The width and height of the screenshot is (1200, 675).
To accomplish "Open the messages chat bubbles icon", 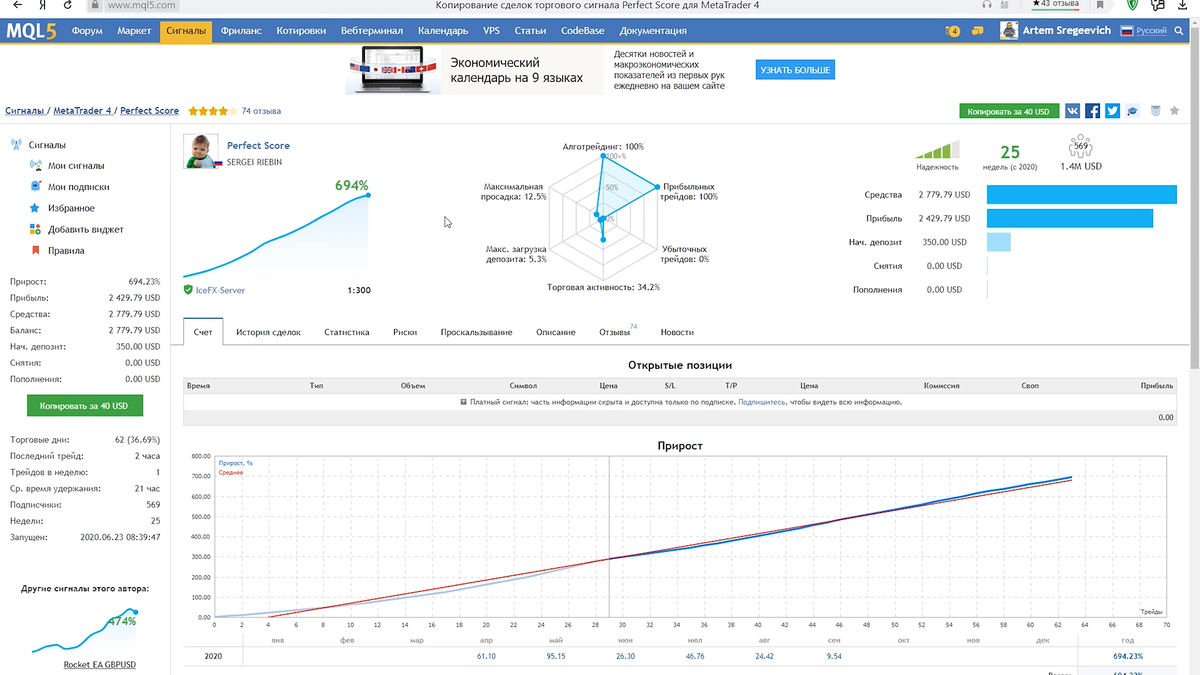I will (x=979, y=31).
